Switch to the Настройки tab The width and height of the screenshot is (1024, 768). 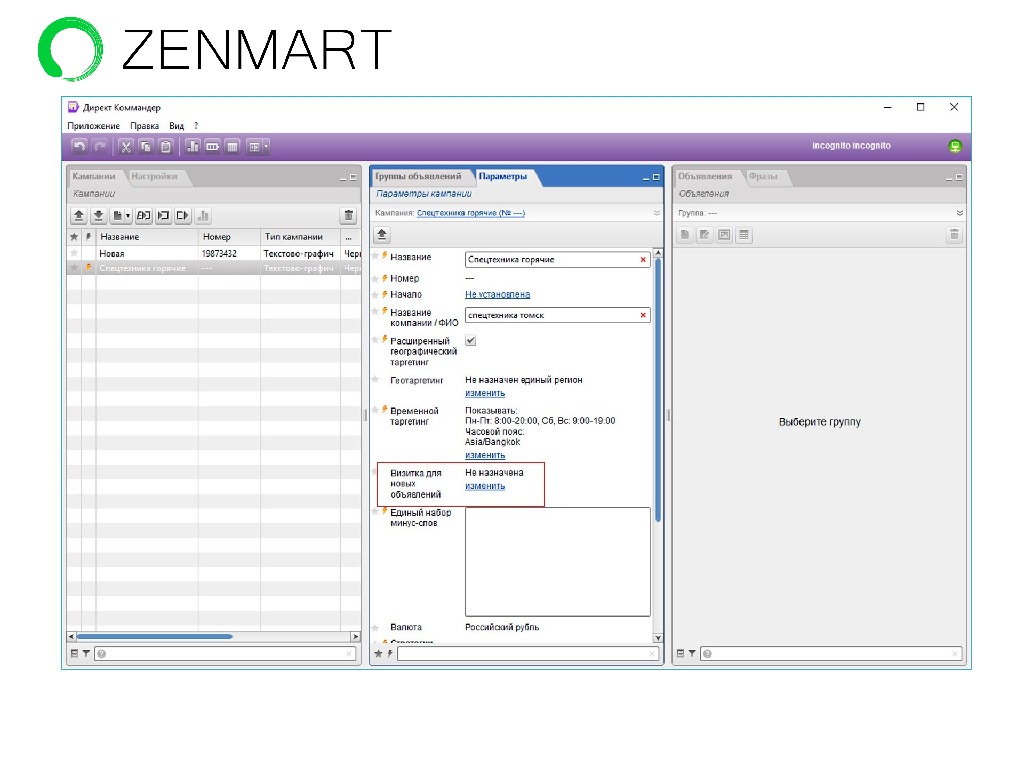[x=154, y=176]
